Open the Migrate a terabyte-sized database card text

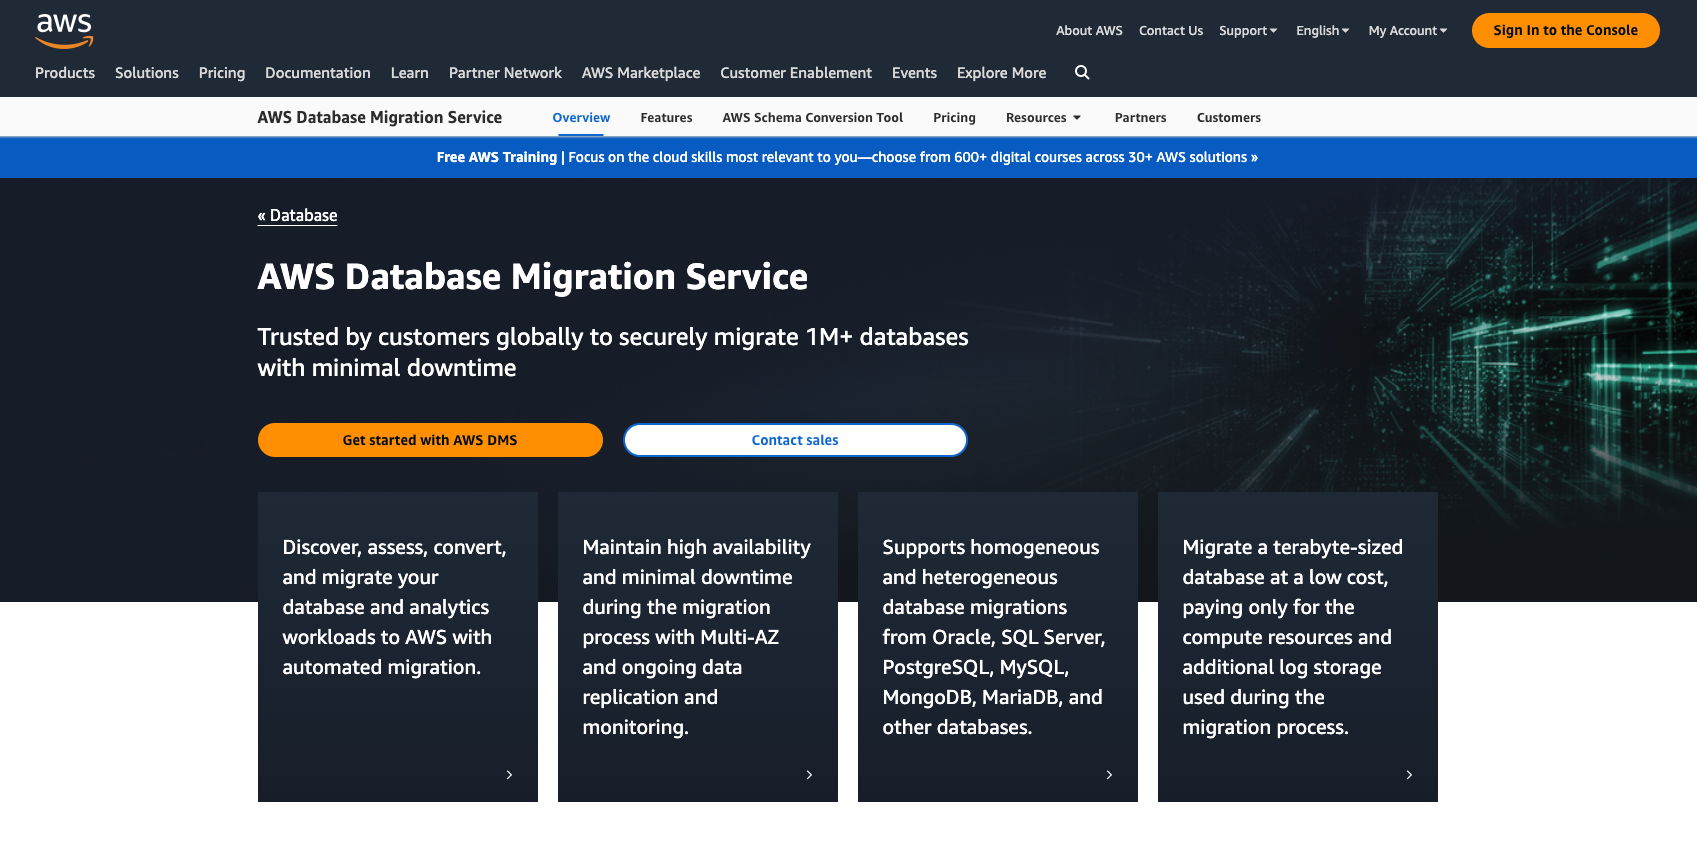pos(1292,637)
